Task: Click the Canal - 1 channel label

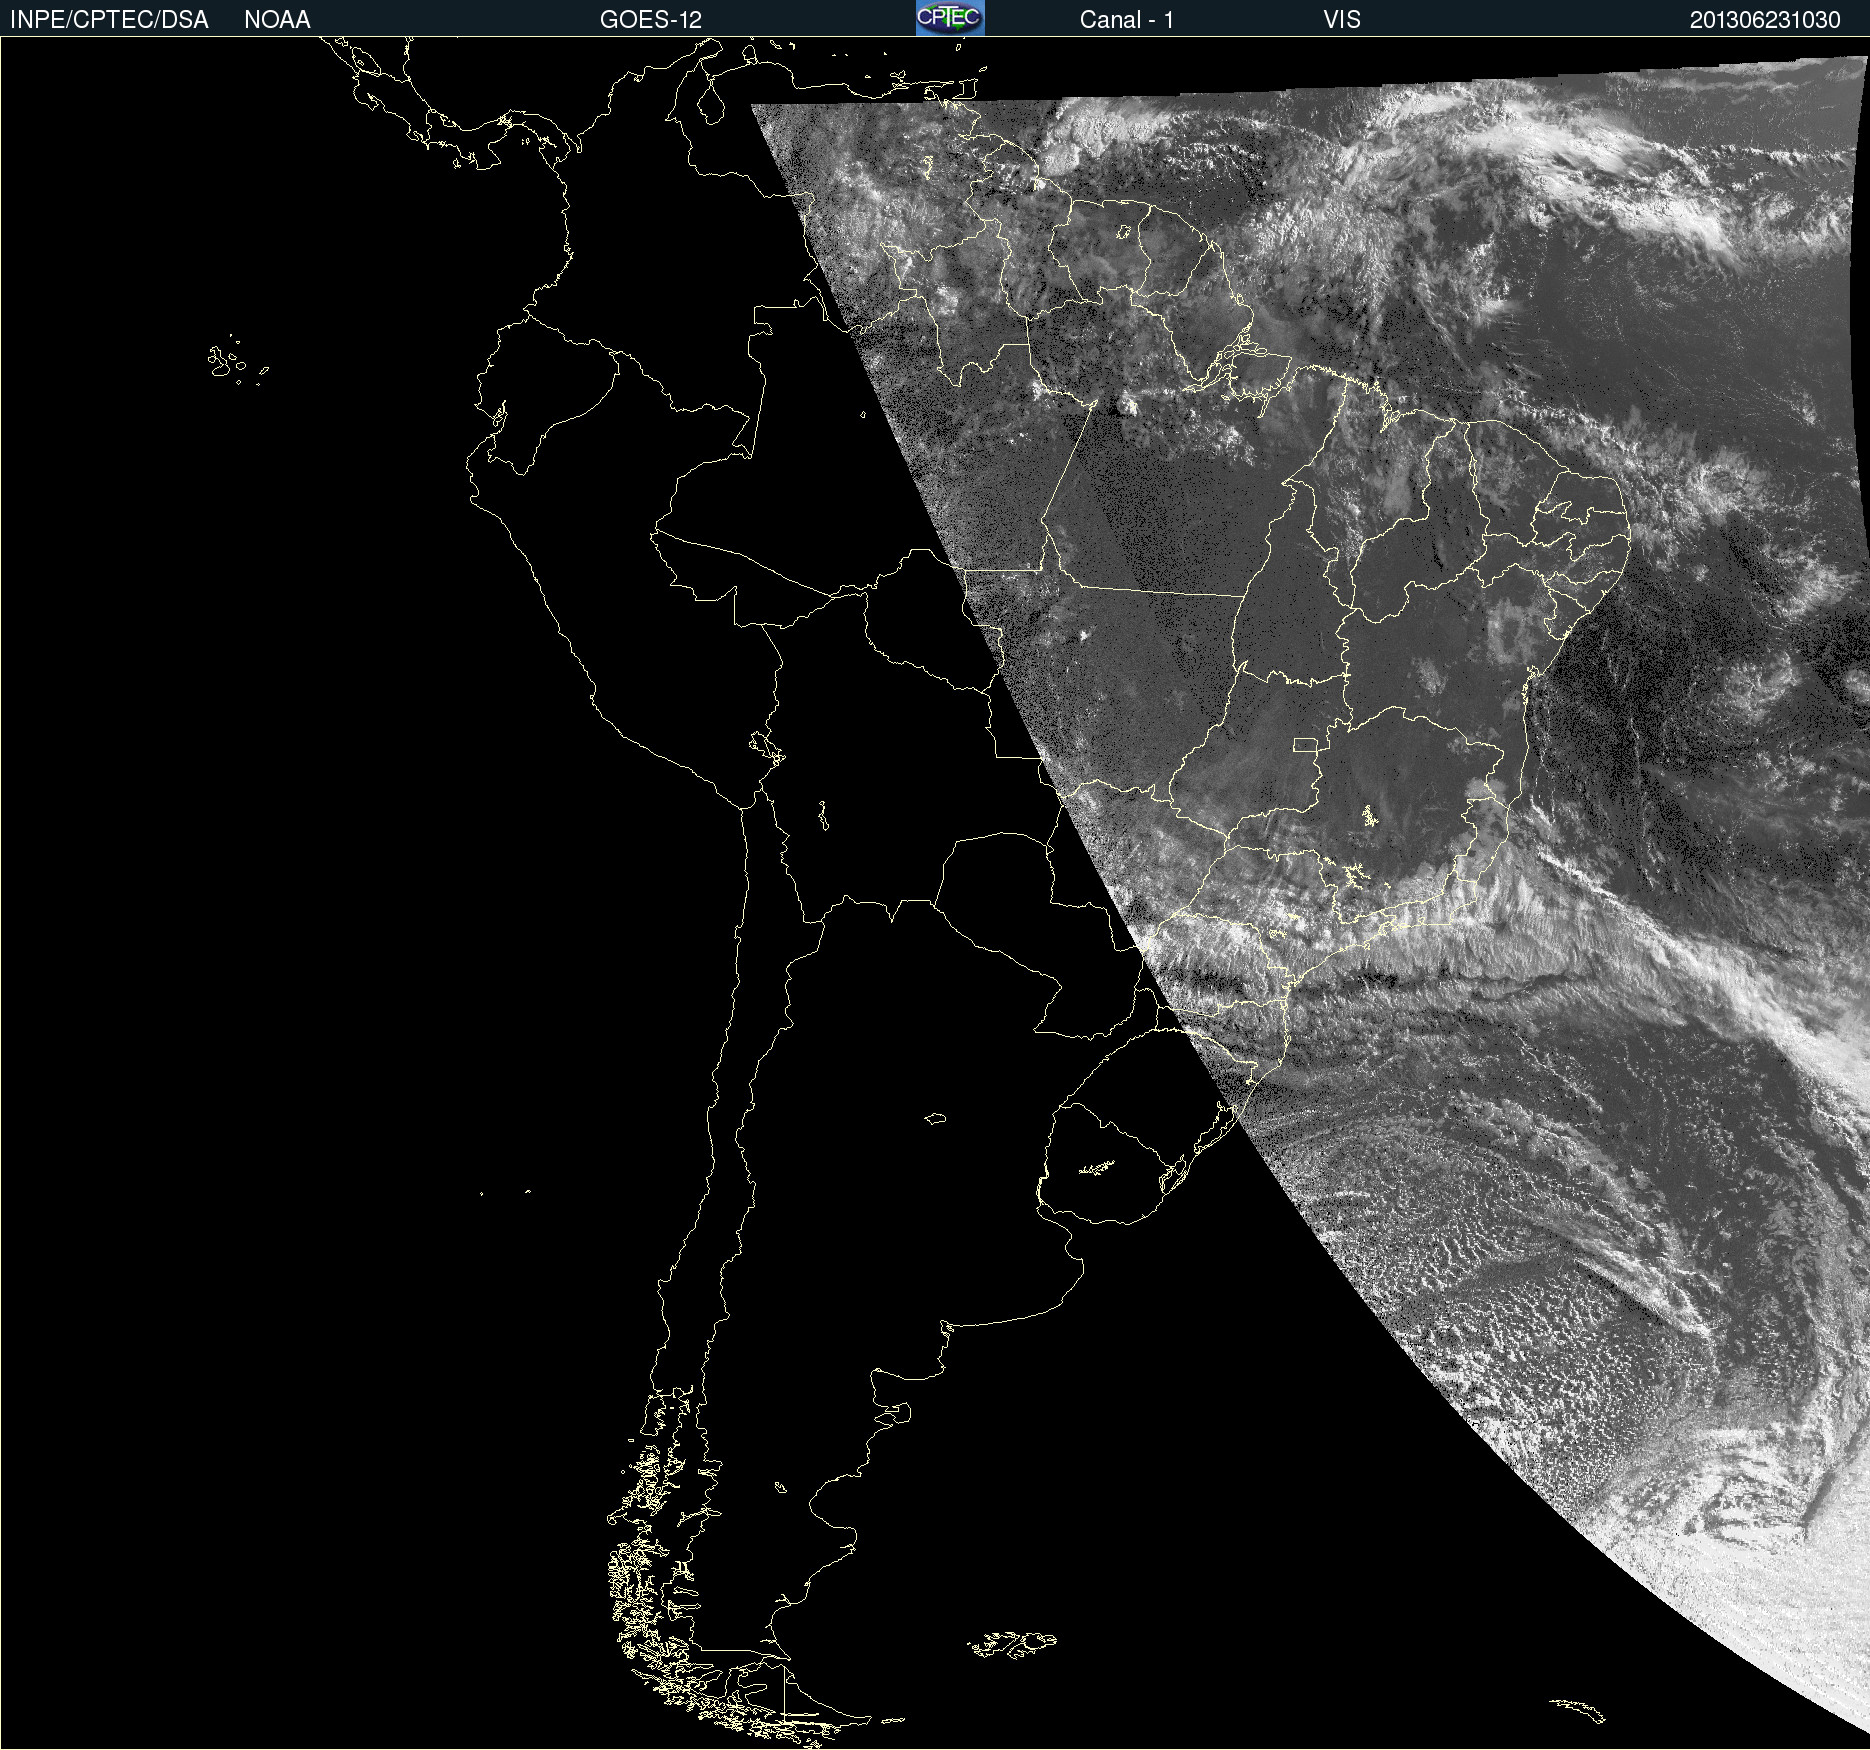Action: click(1127, 20)
